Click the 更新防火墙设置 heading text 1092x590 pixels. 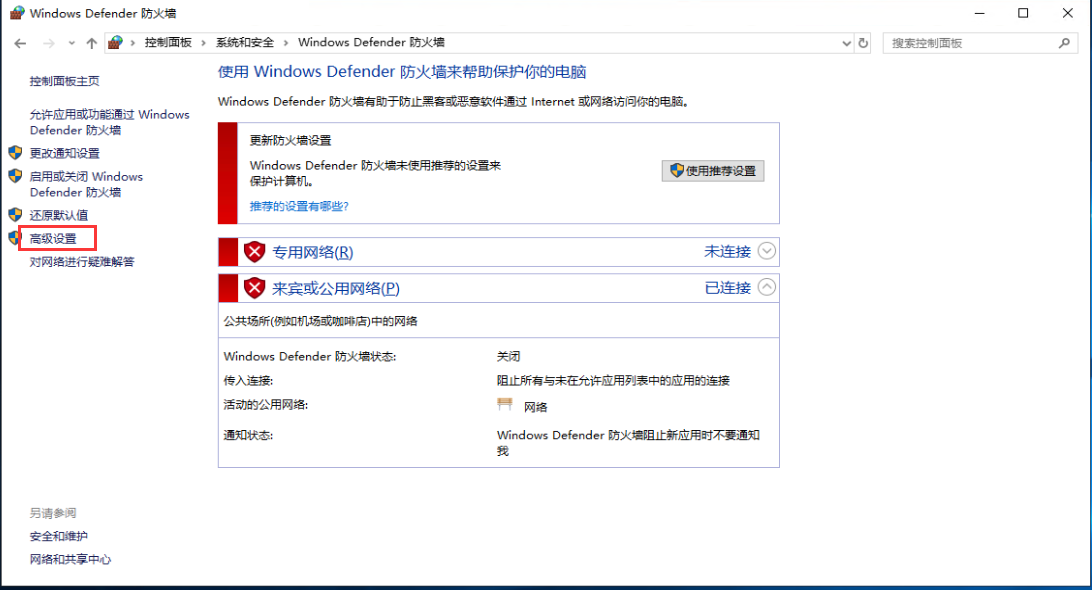pyautogui.click(x=290, y=141)
